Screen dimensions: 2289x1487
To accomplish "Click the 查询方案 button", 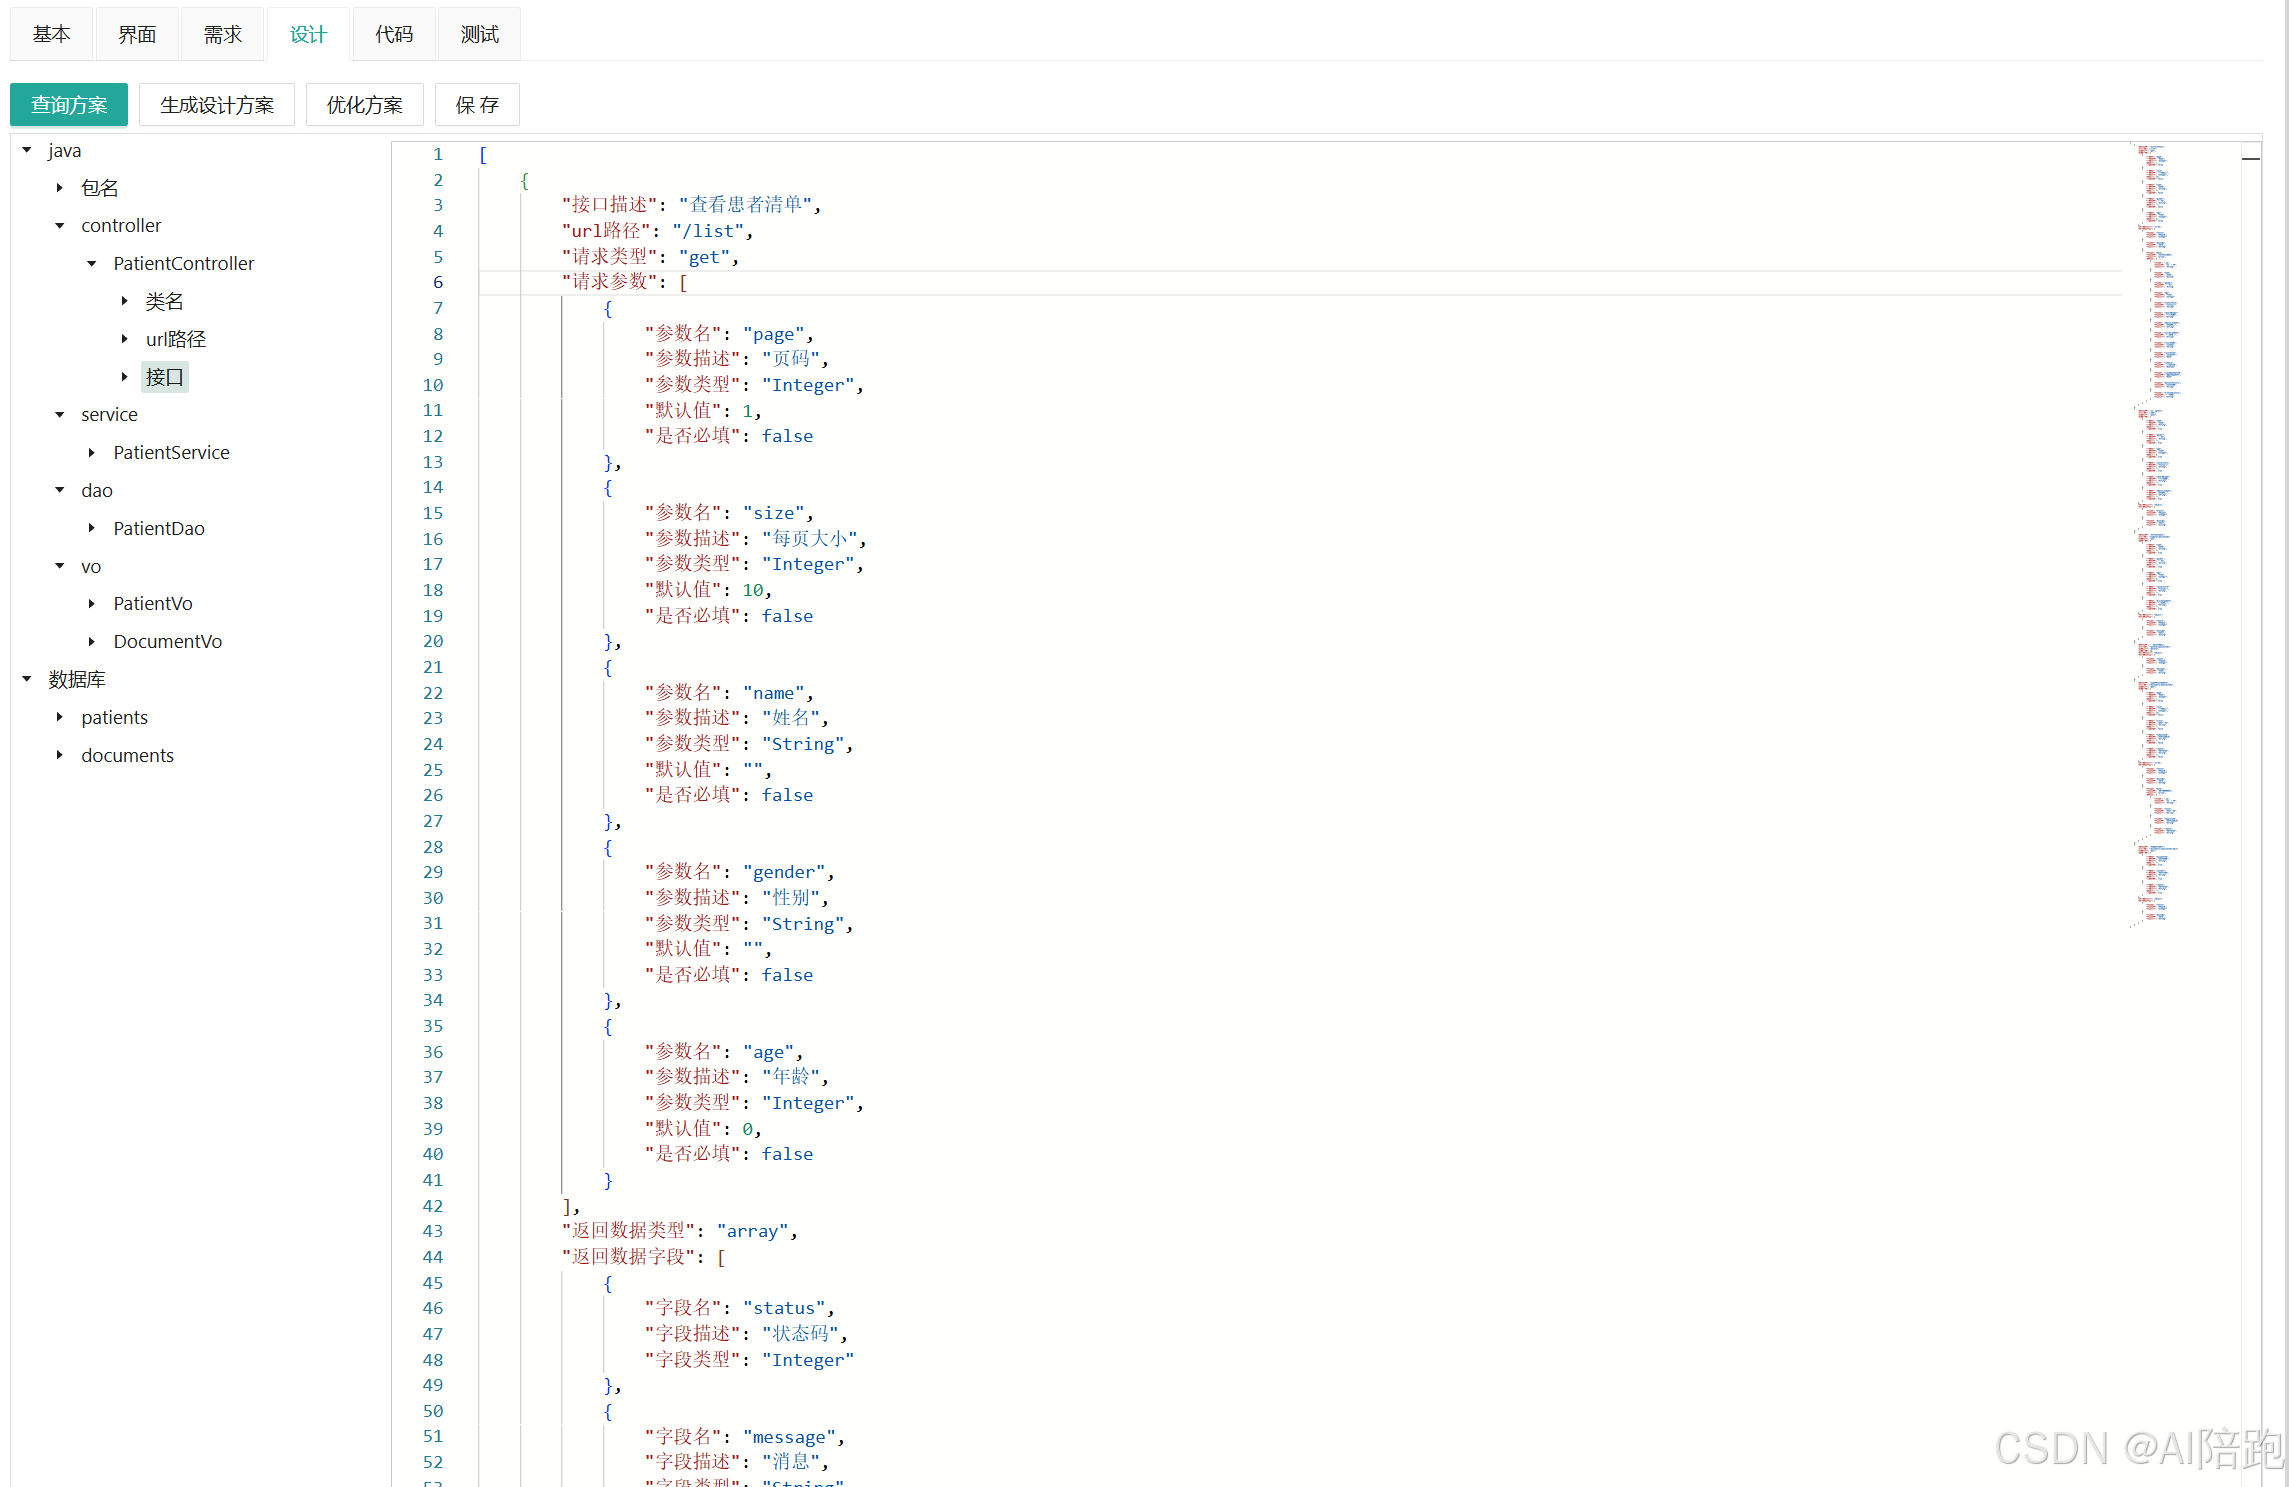I will tap(69, 105).
